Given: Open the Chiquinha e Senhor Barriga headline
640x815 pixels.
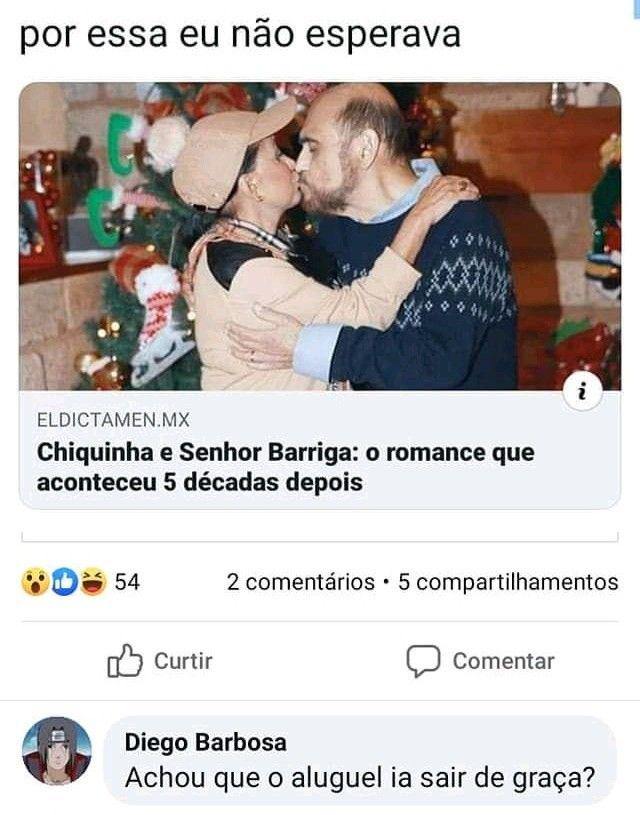Looking at the screenshot, I should [285, 467].
